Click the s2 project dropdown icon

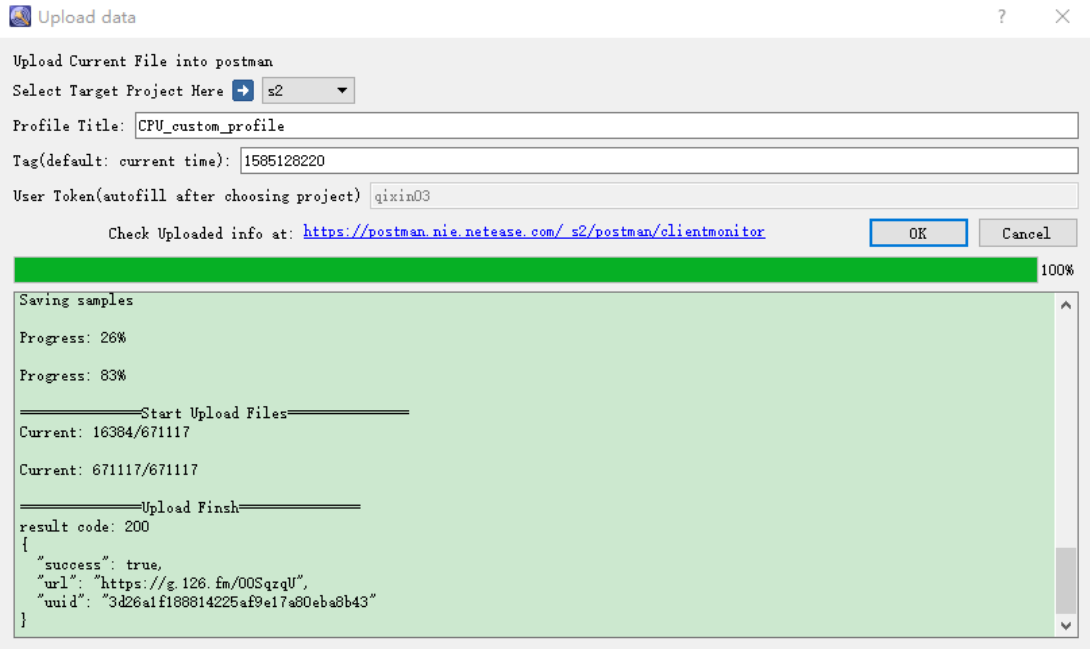(341, 90)
